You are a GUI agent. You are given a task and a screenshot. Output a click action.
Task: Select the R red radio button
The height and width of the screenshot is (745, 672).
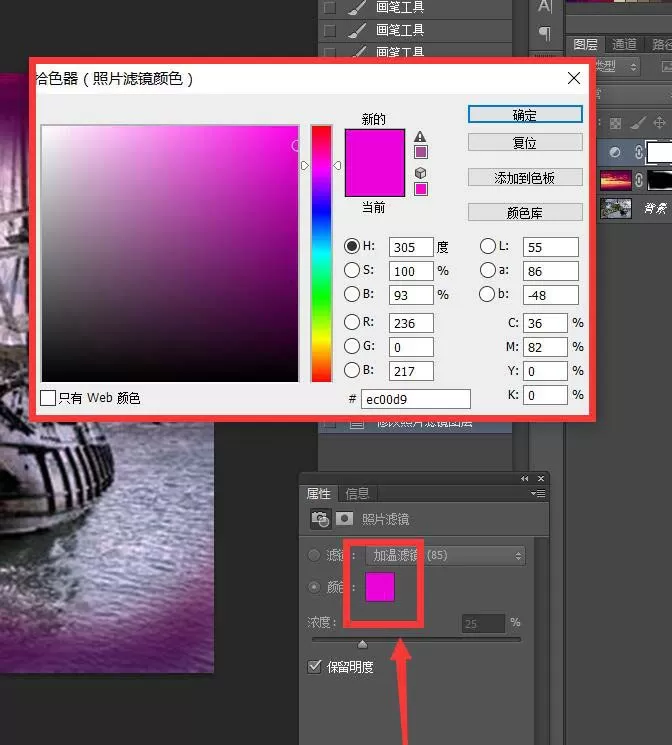352,322
